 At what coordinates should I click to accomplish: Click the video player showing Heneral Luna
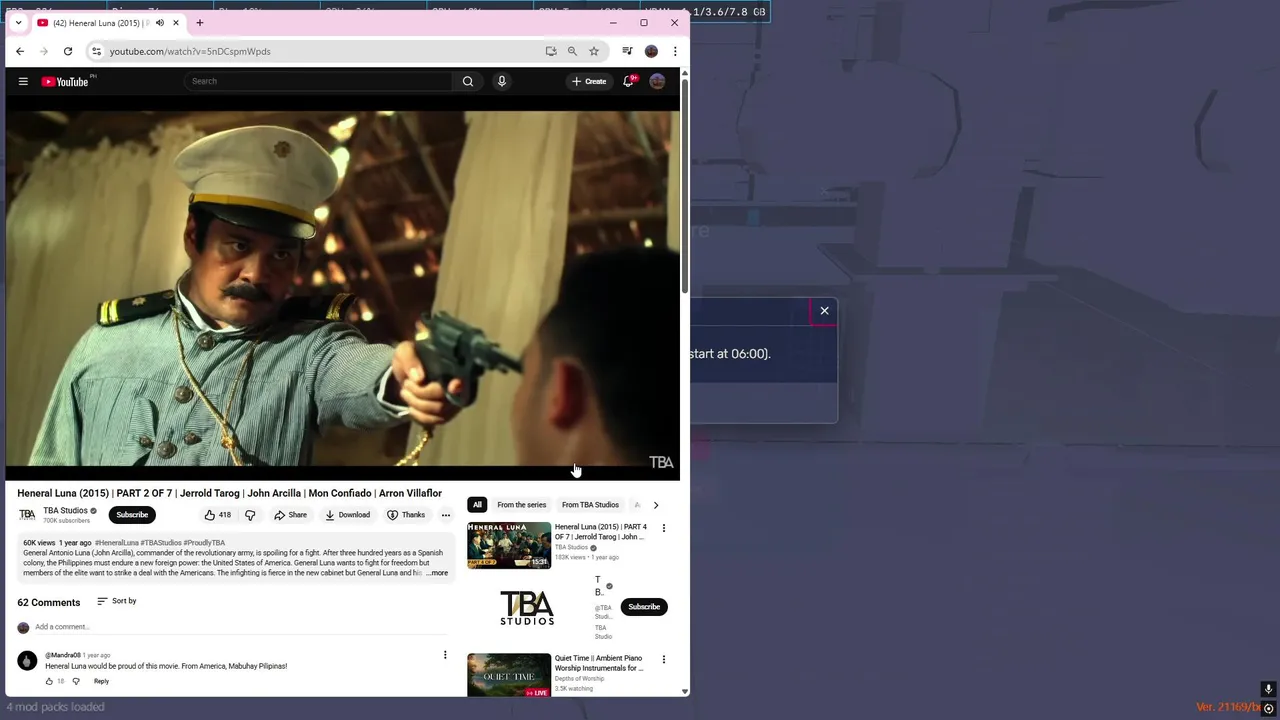[342, 290]
